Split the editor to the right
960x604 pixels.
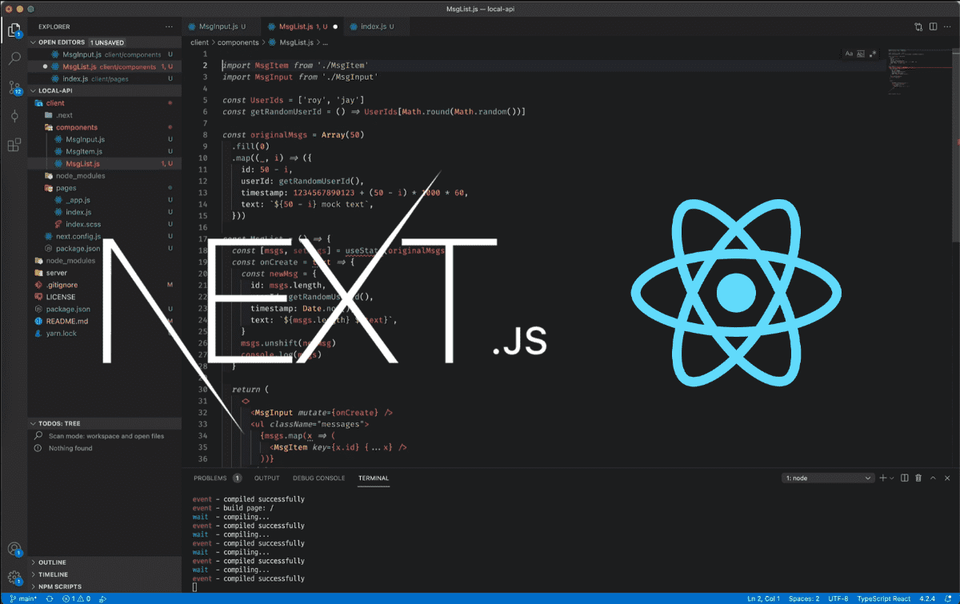(x=933, y=27)
